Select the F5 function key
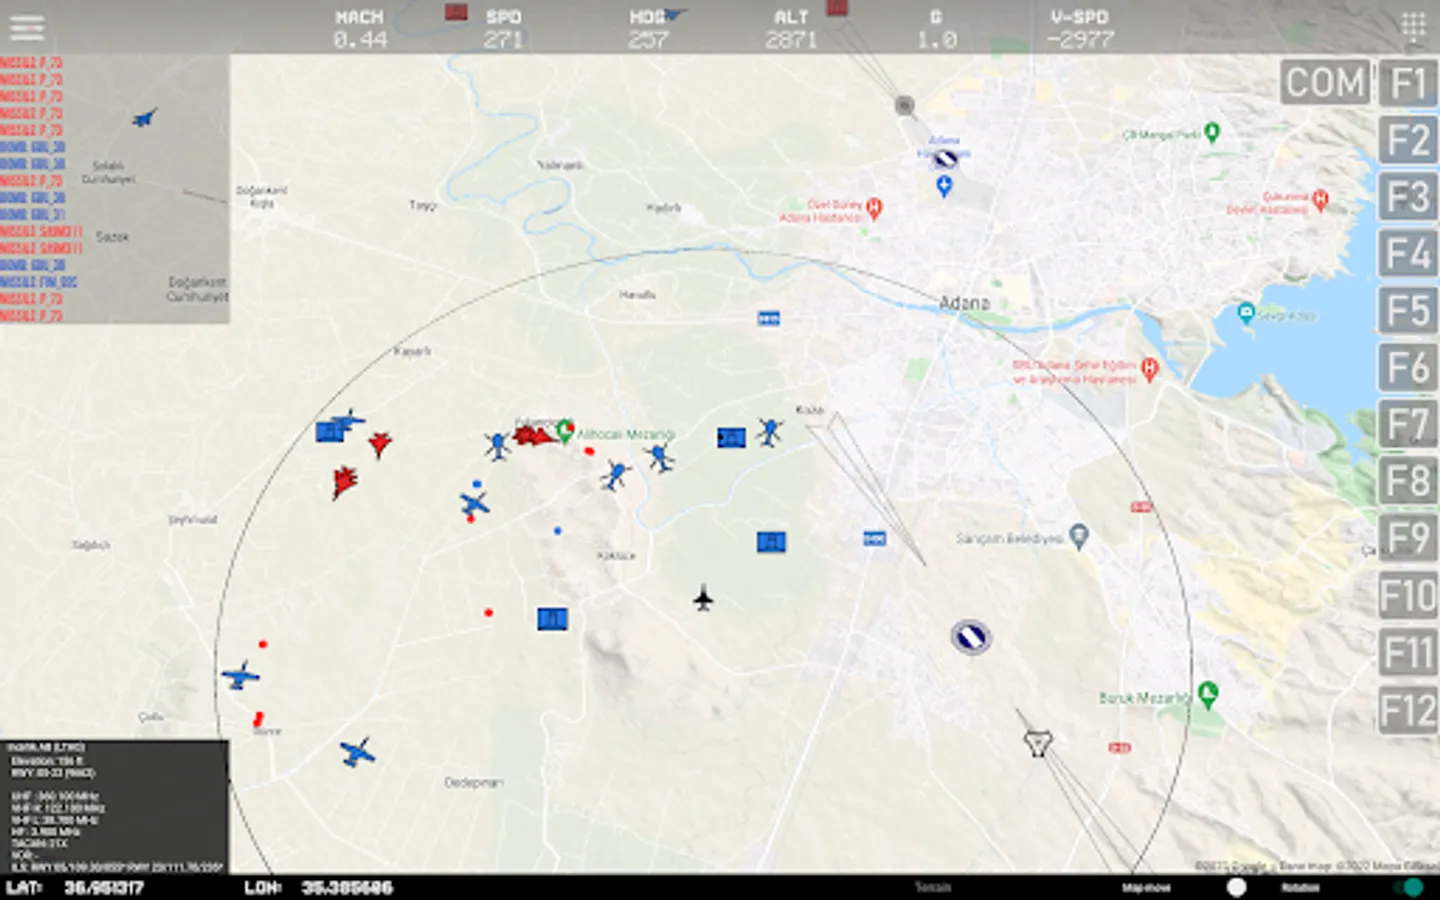The height and width of the screenshot is (900, 1440). tap(1408, 311)
